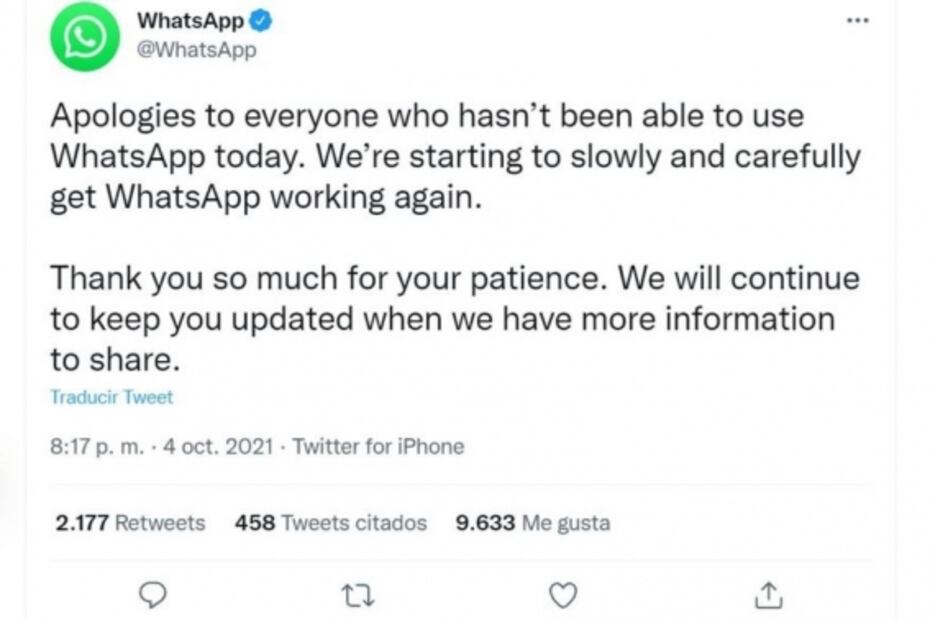
Task: Click the "Apologies to everyone" opening line
Action: tap(427, 115)
